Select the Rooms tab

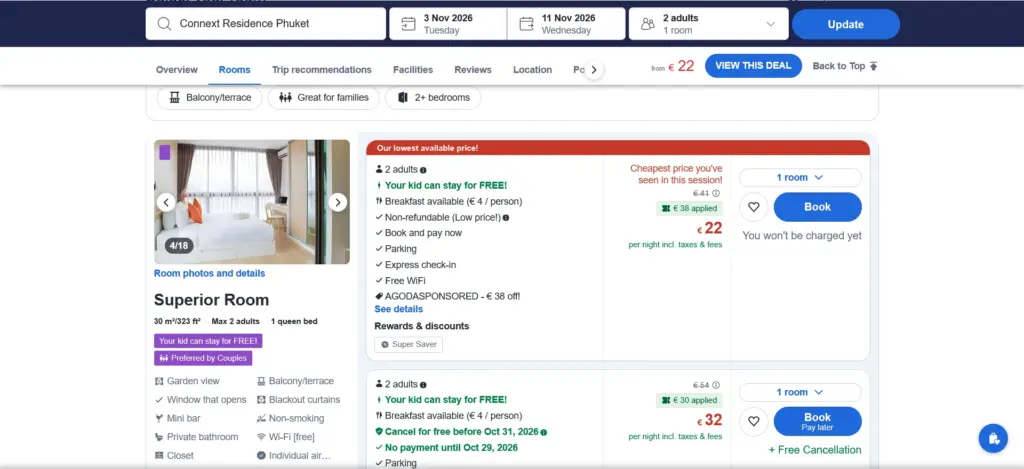click(x=234, y=69)
